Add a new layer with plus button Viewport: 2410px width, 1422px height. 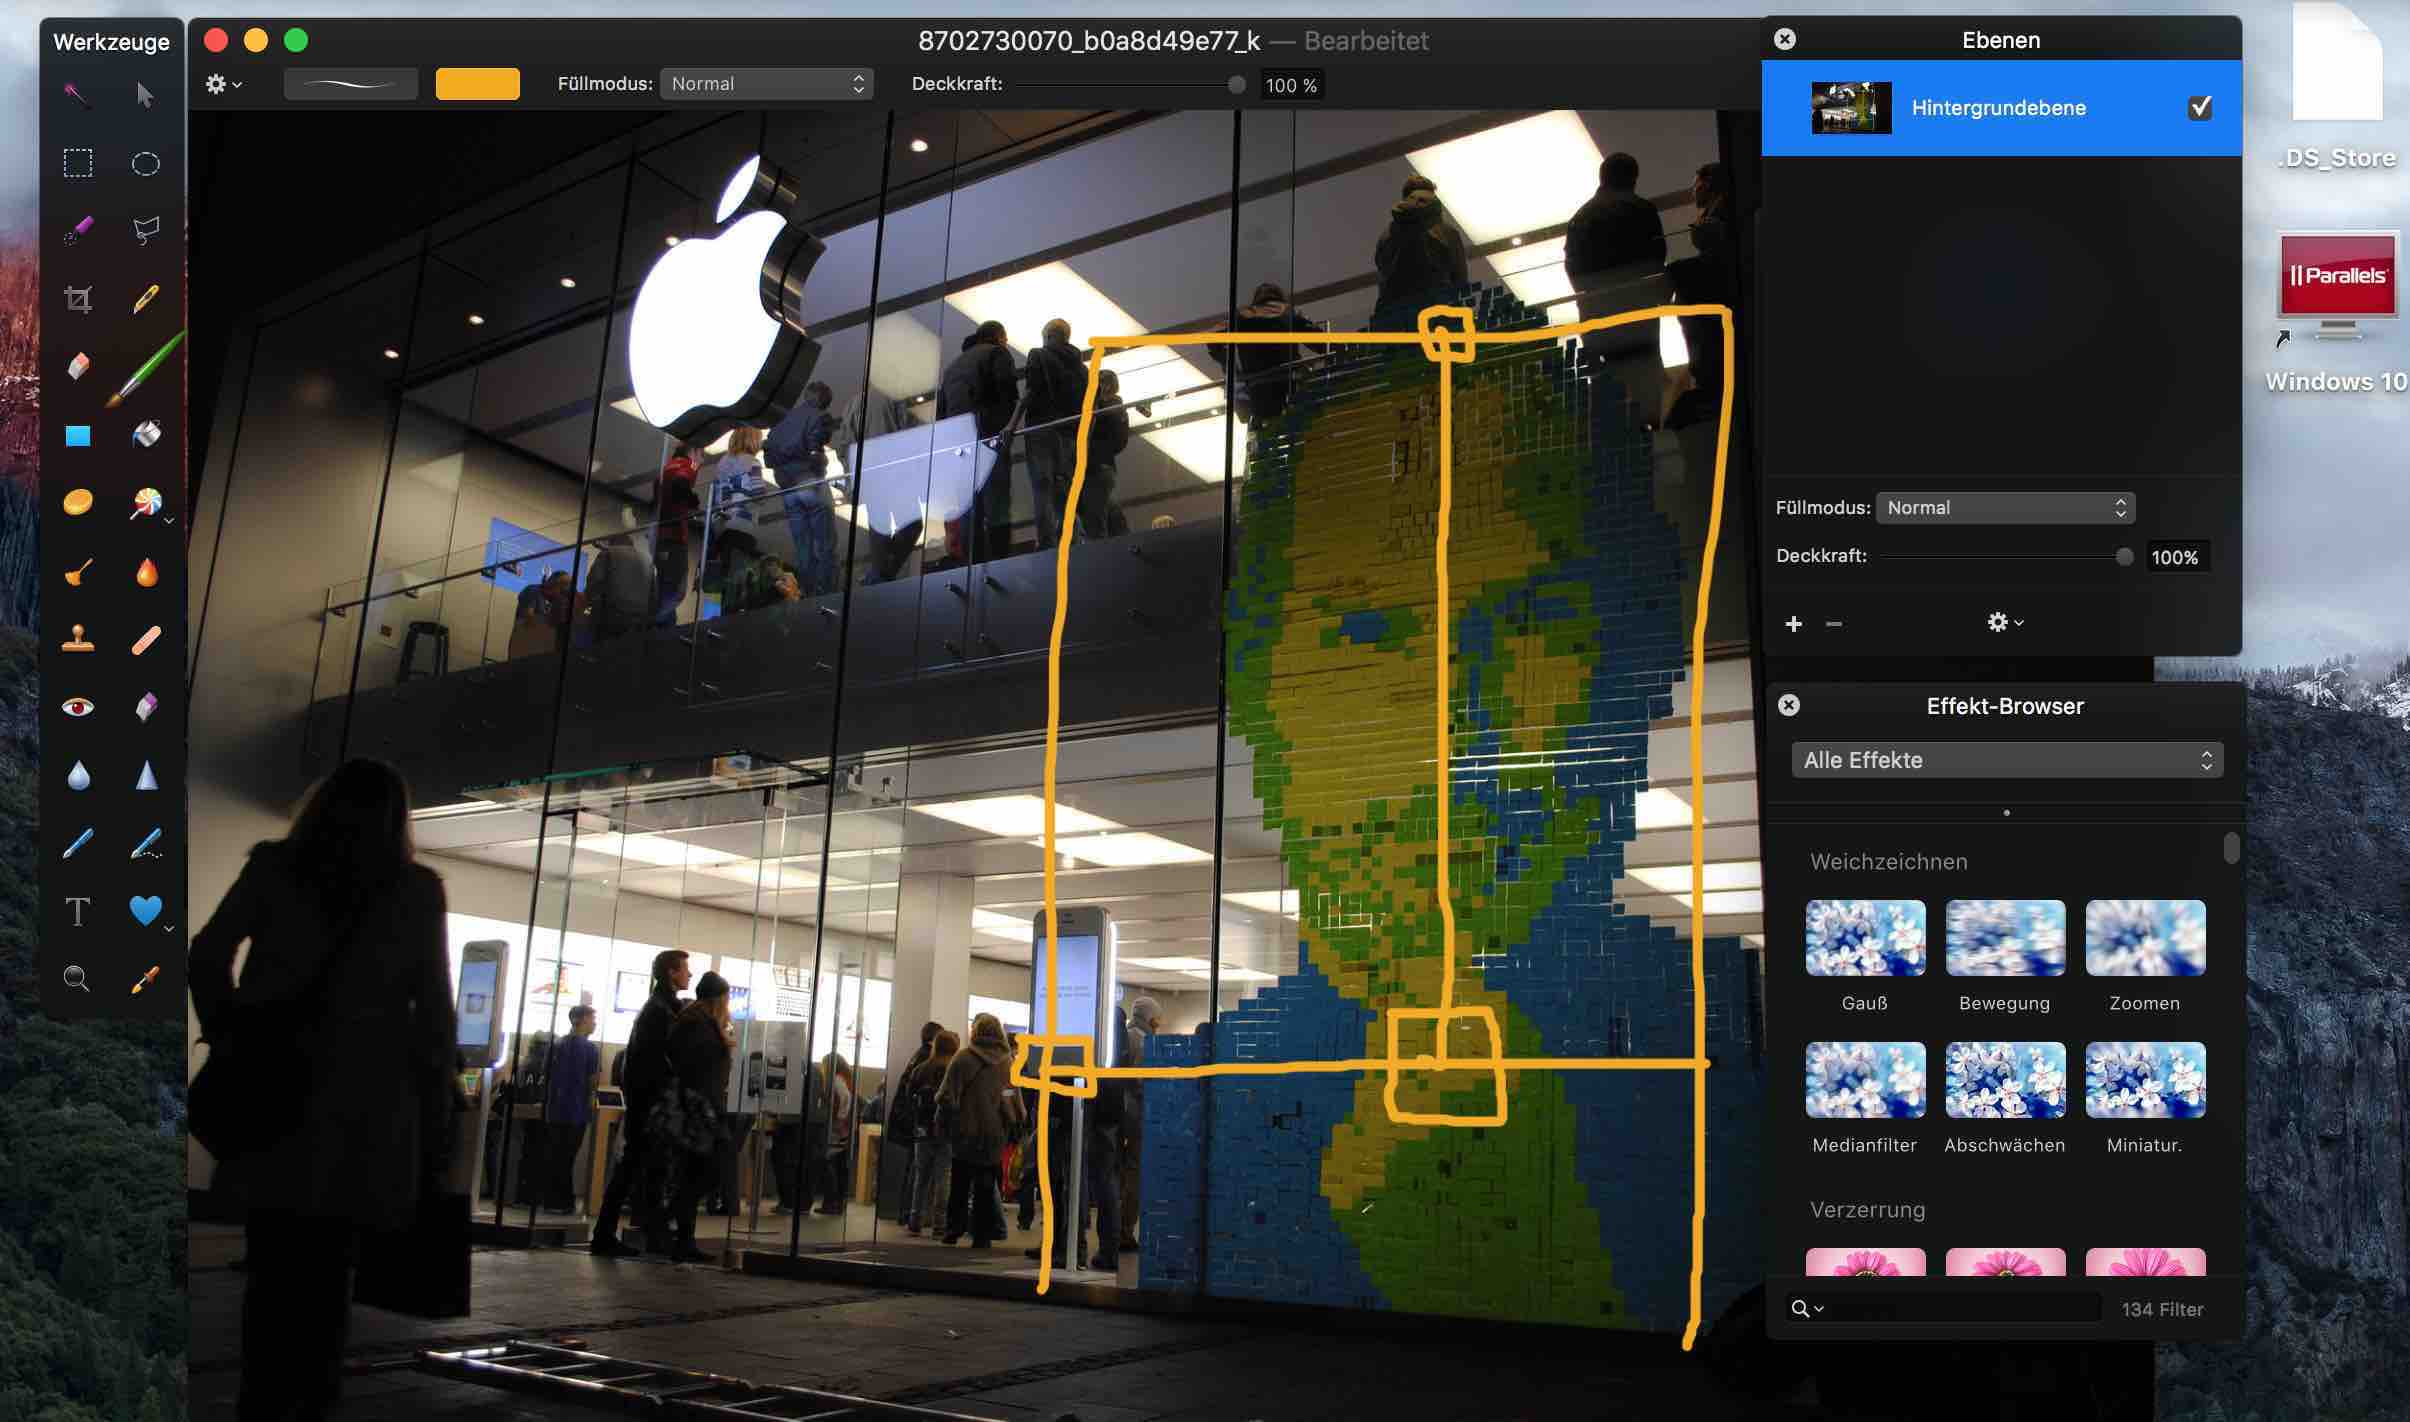[1793, 624]
